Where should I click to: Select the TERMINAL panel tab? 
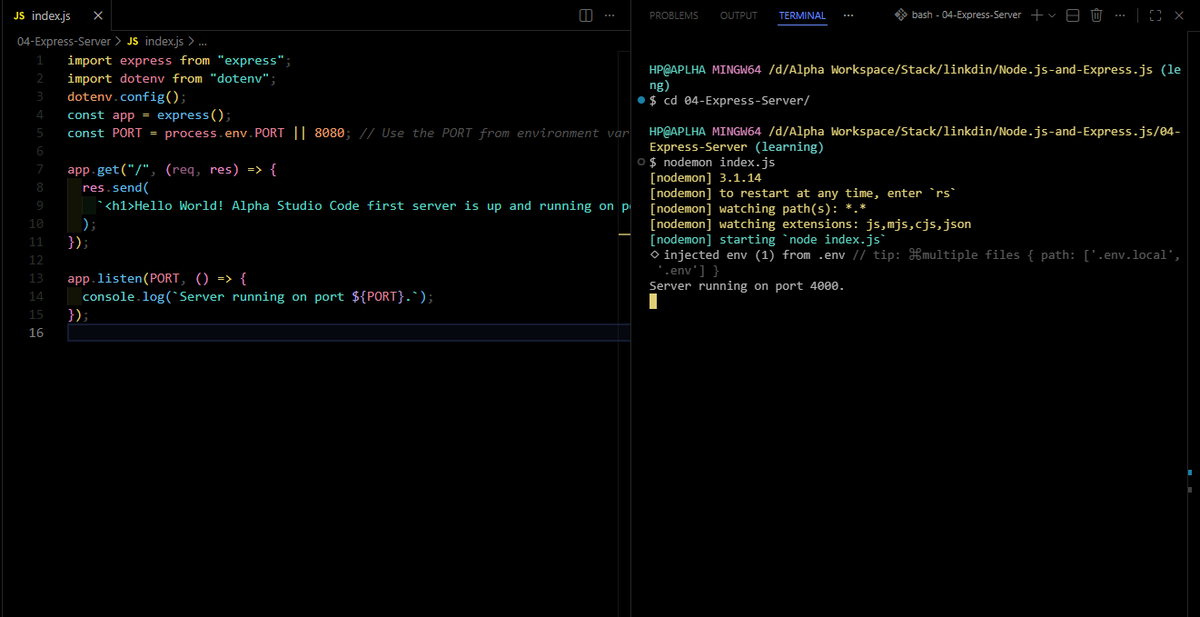[802, 16]
